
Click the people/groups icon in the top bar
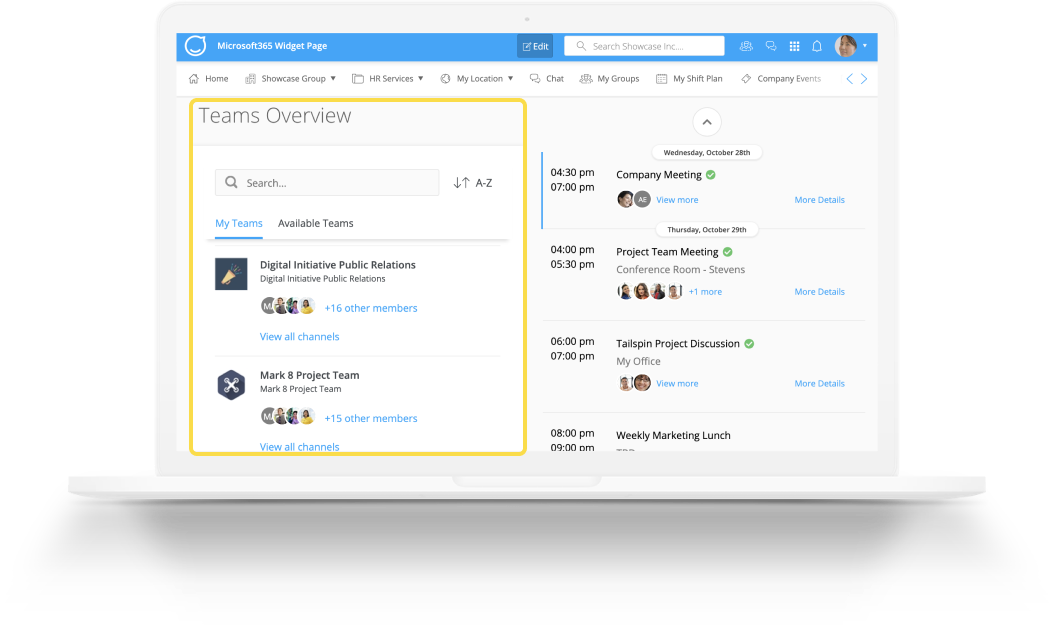746,45
